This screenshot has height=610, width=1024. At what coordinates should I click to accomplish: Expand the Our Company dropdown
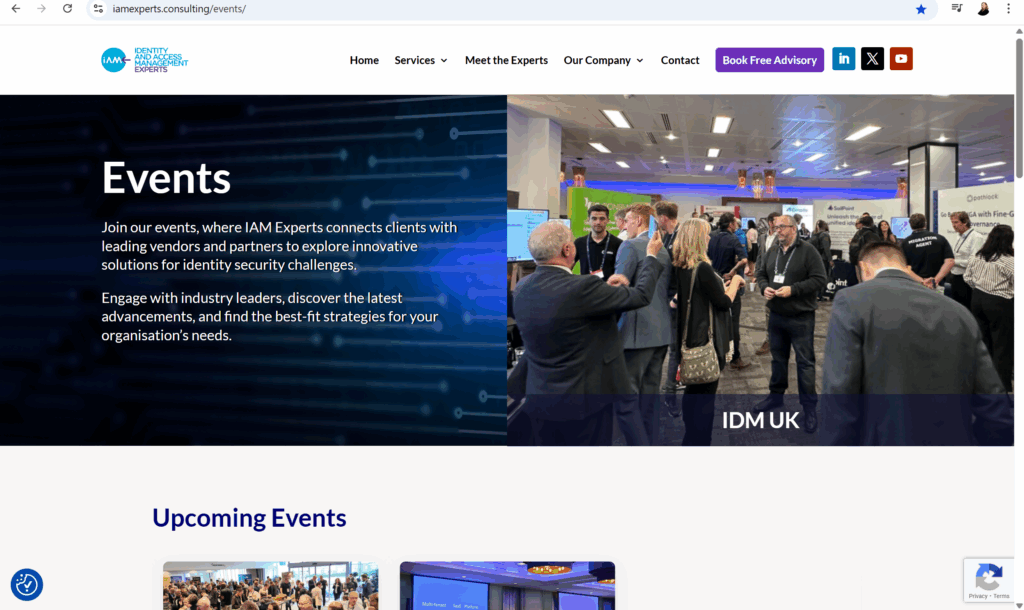tap(603, 60)
